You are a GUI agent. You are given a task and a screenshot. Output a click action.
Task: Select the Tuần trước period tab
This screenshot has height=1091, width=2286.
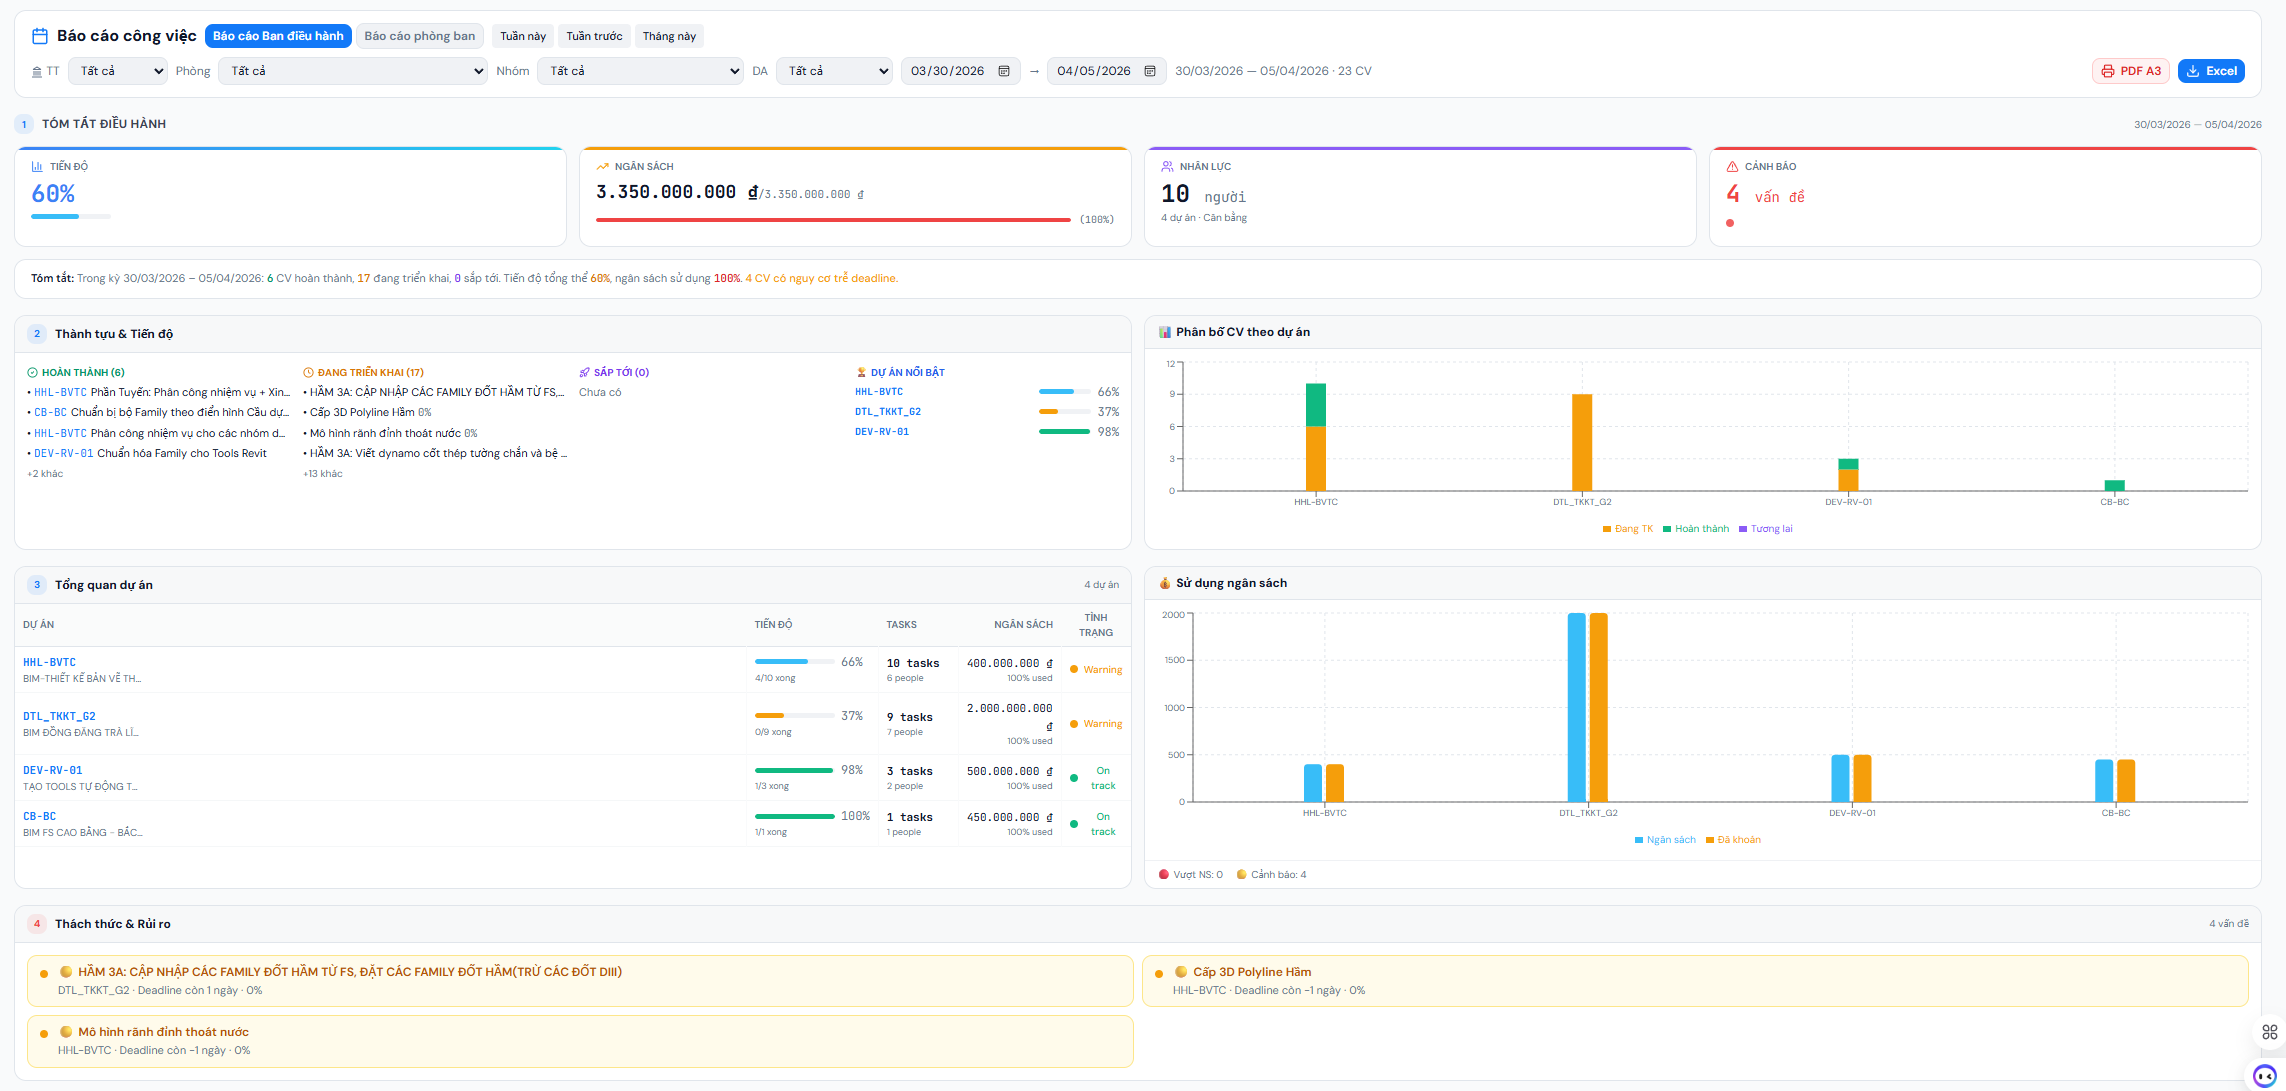click(594, 36)
